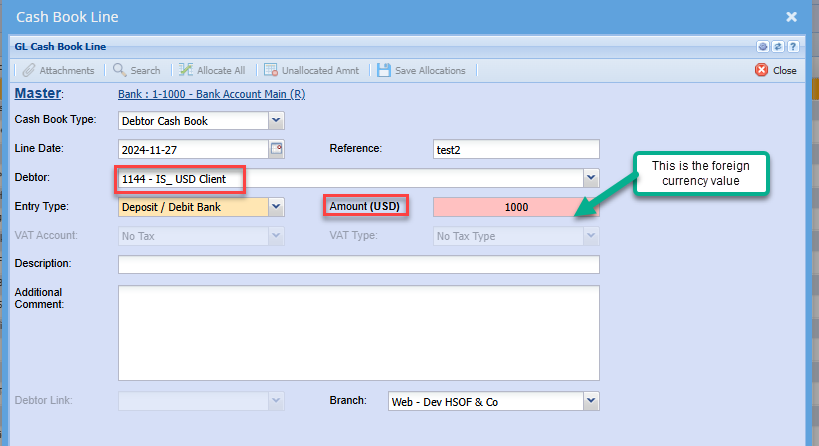Click Save Allocations button

pos(422,71)
